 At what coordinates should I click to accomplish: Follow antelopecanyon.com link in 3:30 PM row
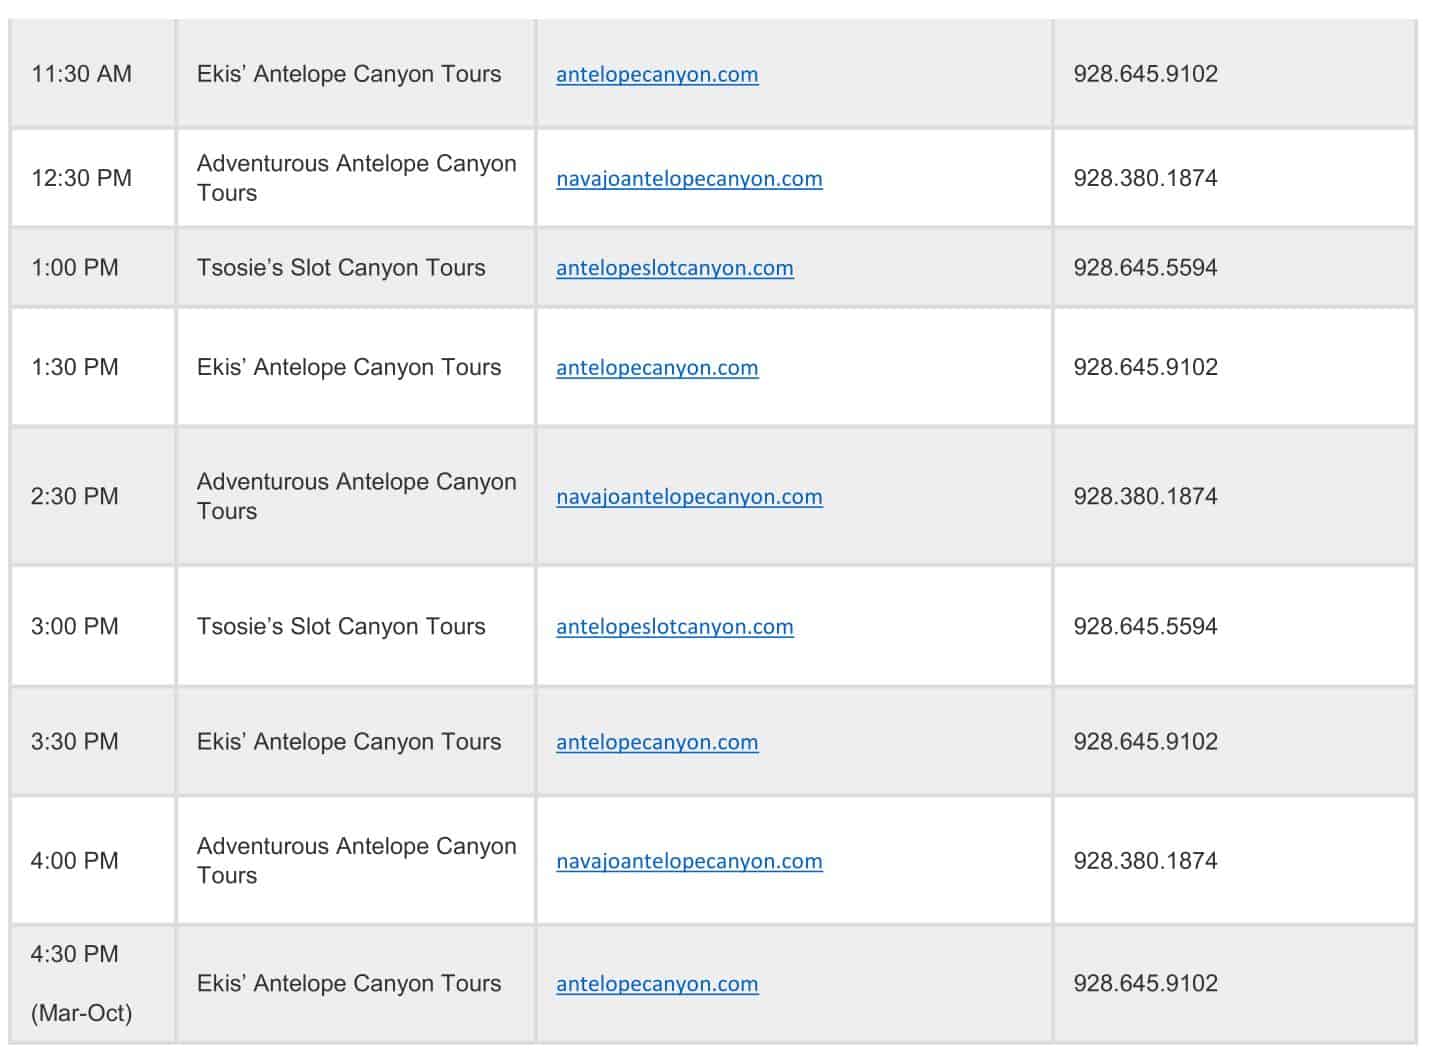coord(657,742)
